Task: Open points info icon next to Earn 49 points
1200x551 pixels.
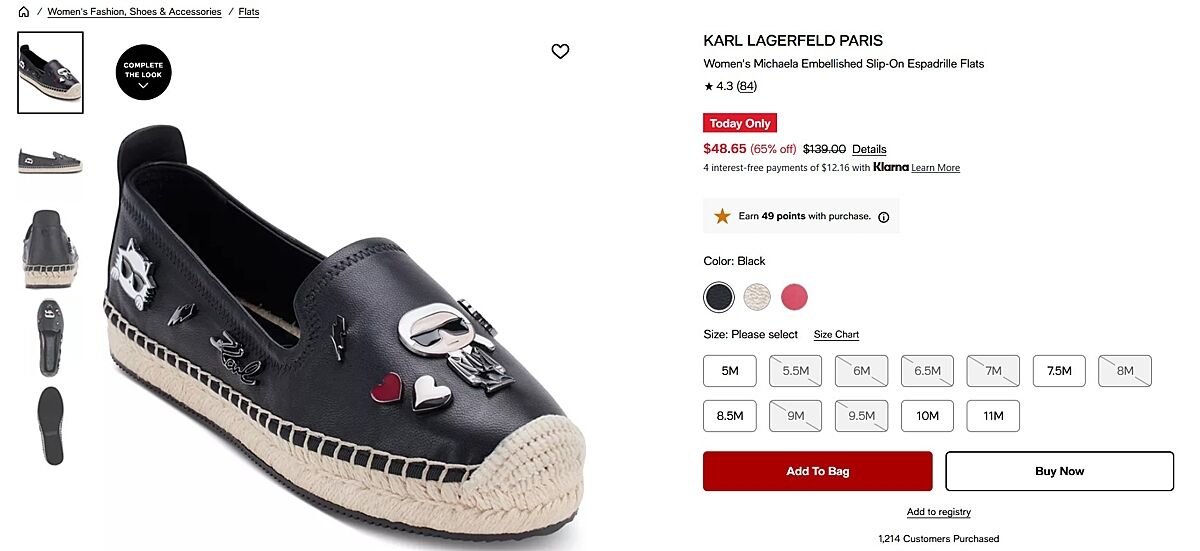Action: [x=883, y=217]
